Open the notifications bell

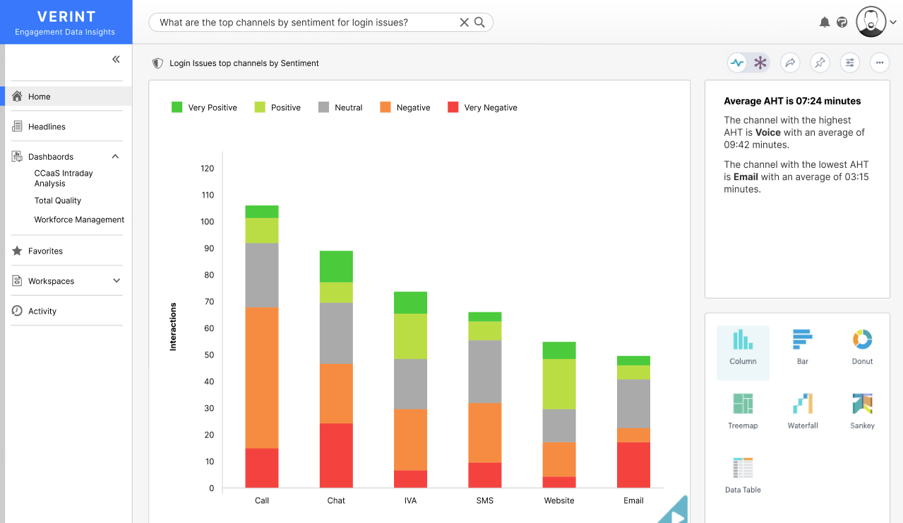825,22
